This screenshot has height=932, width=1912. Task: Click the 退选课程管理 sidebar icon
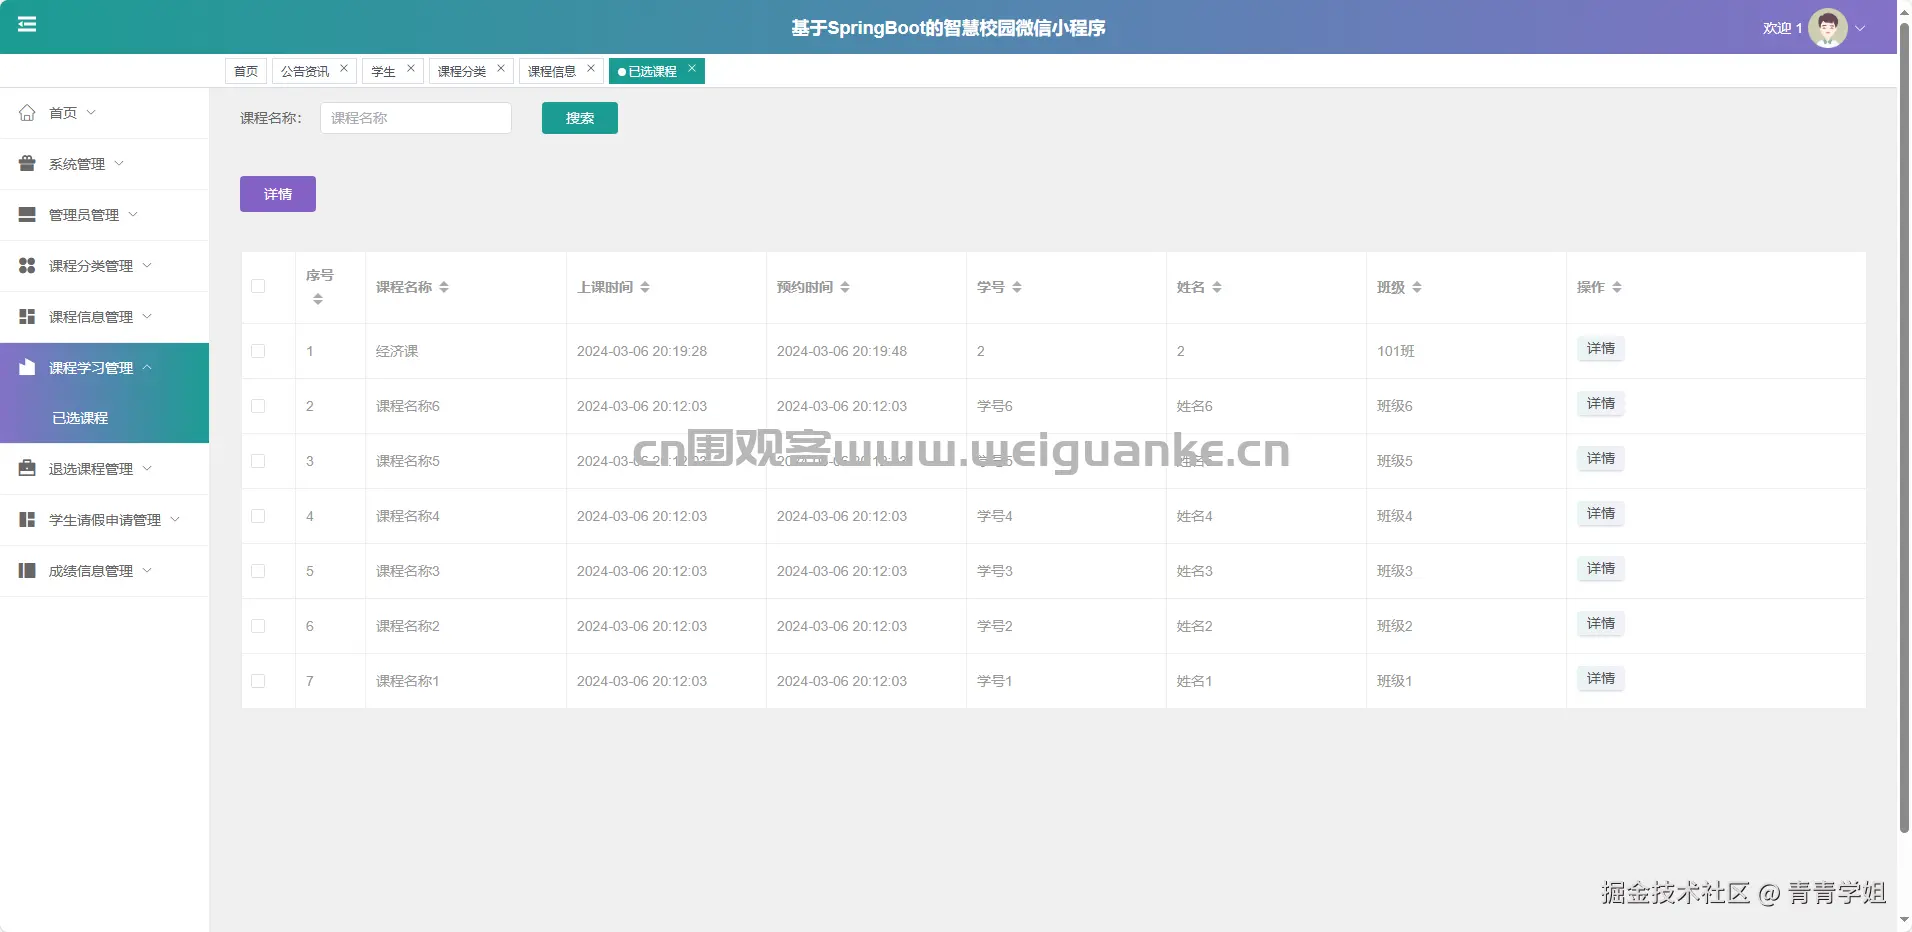click(27, 469)
